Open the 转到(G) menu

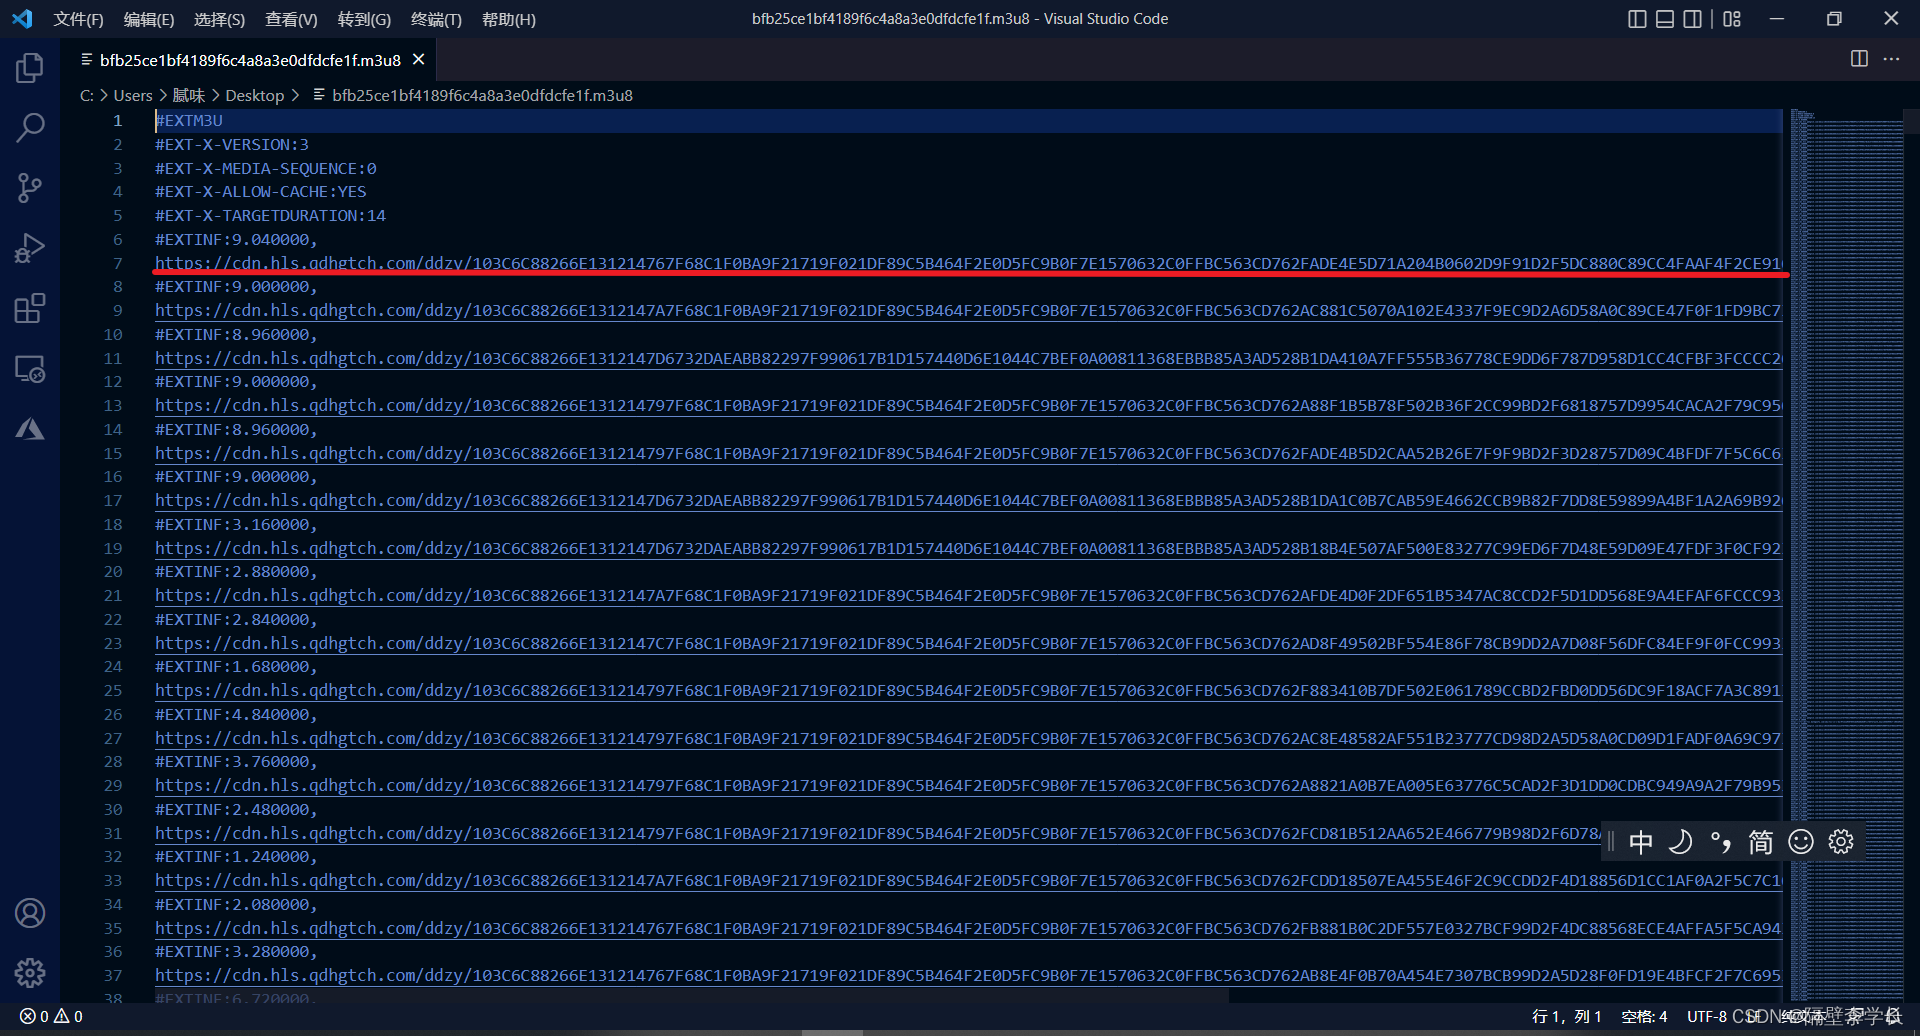click(364, 19)
